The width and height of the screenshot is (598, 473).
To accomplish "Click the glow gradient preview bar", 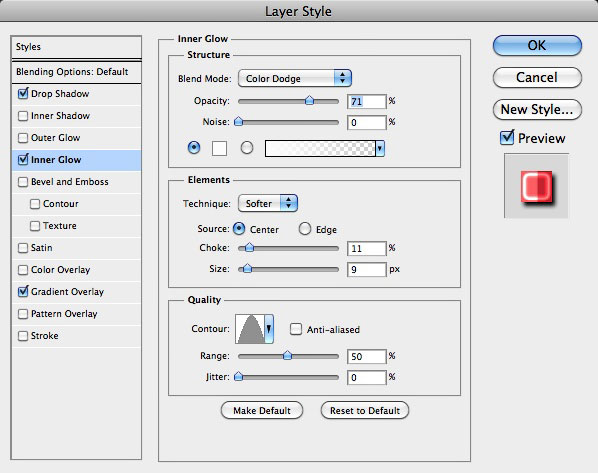I will 320,148.
